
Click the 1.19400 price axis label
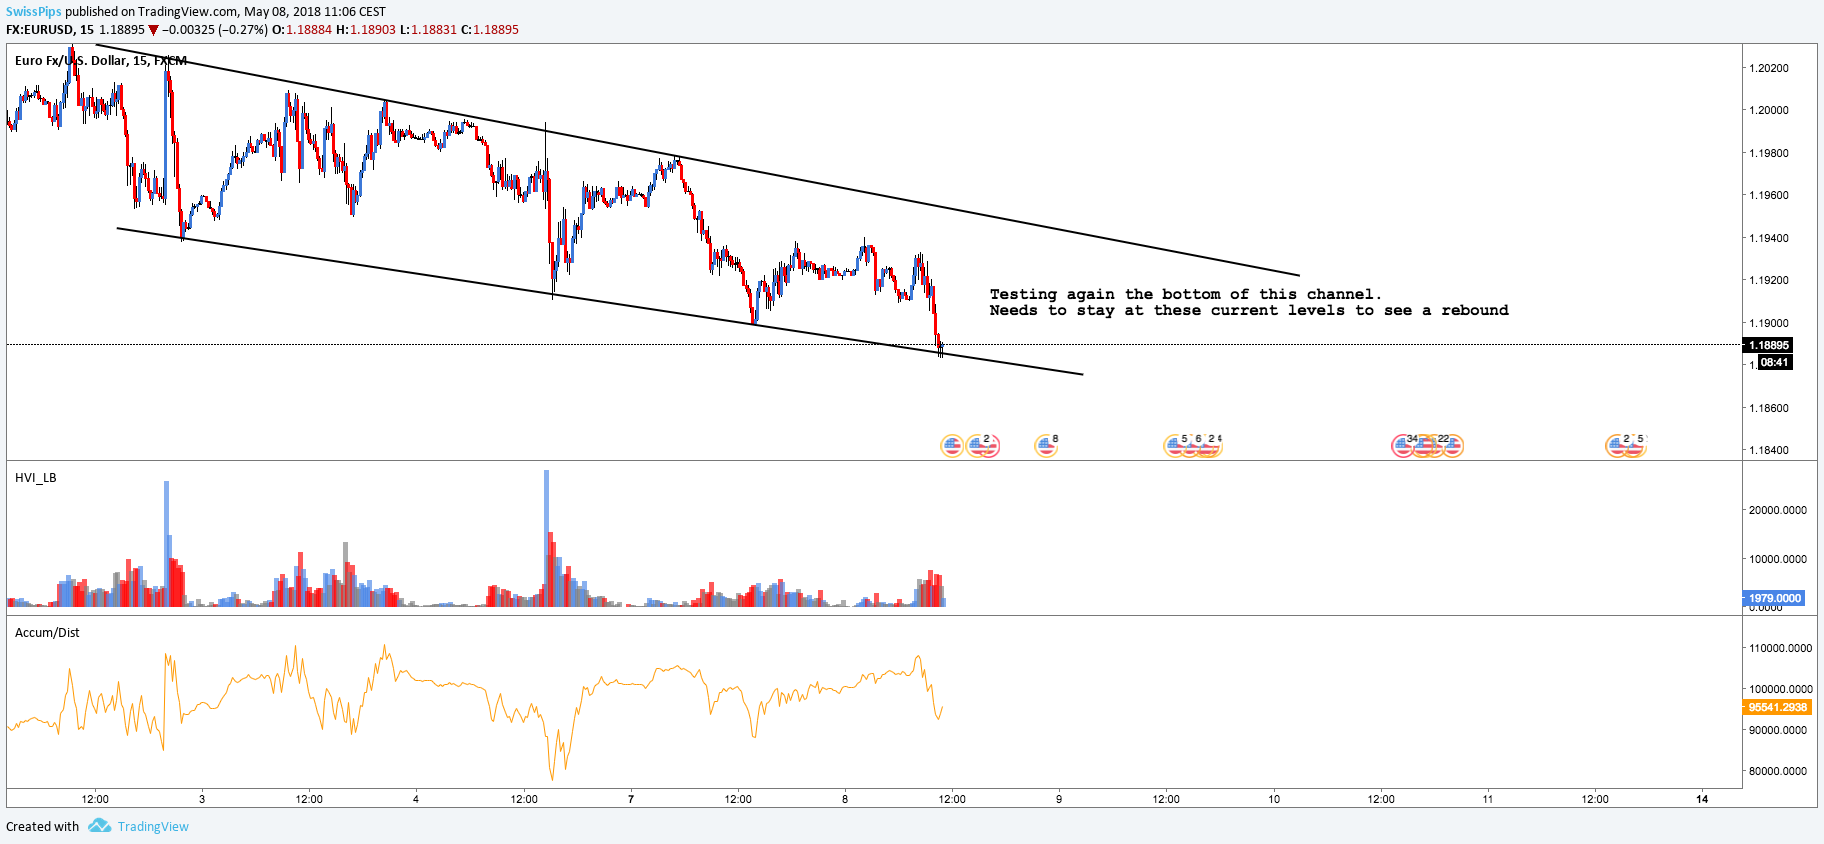point(1768,238)
